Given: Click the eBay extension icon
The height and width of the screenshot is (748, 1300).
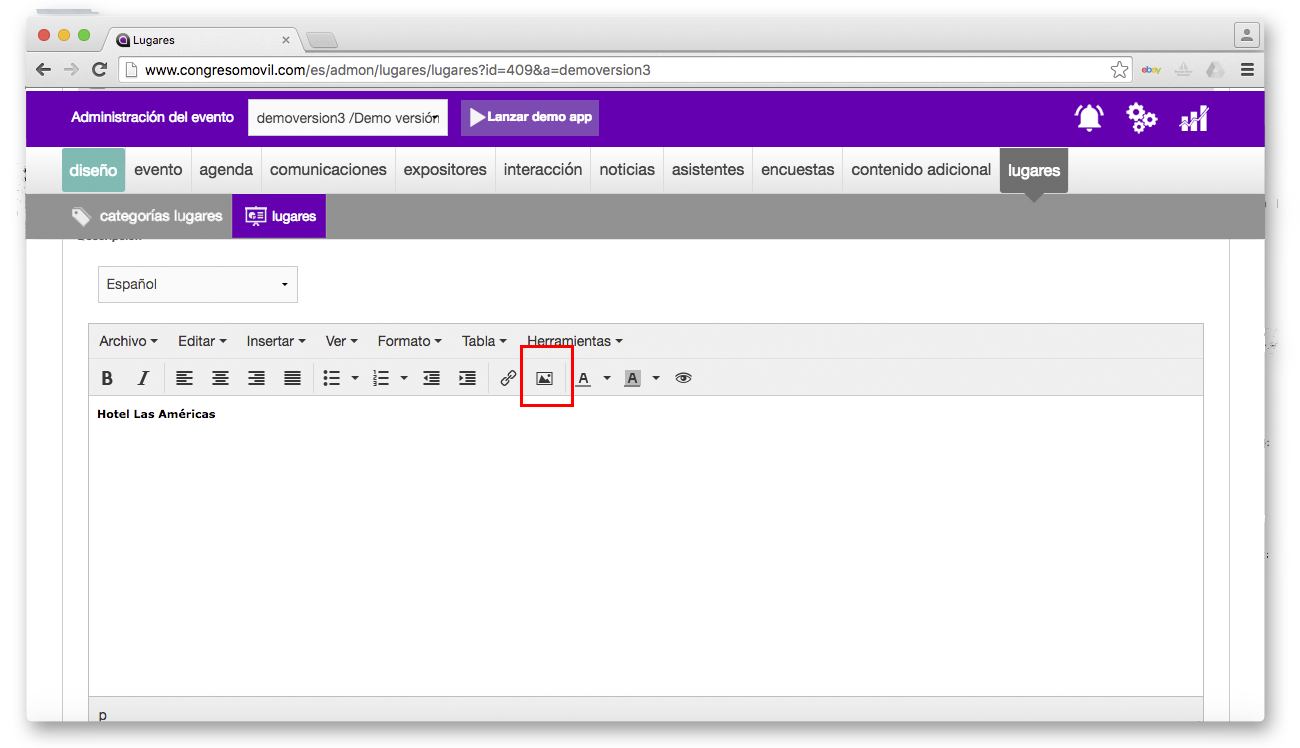Looking at the screenshot, I should [1151, 70].
